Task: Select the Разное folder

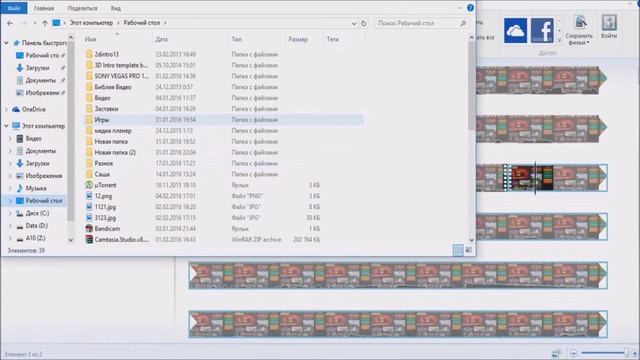Action: point(104,163)
